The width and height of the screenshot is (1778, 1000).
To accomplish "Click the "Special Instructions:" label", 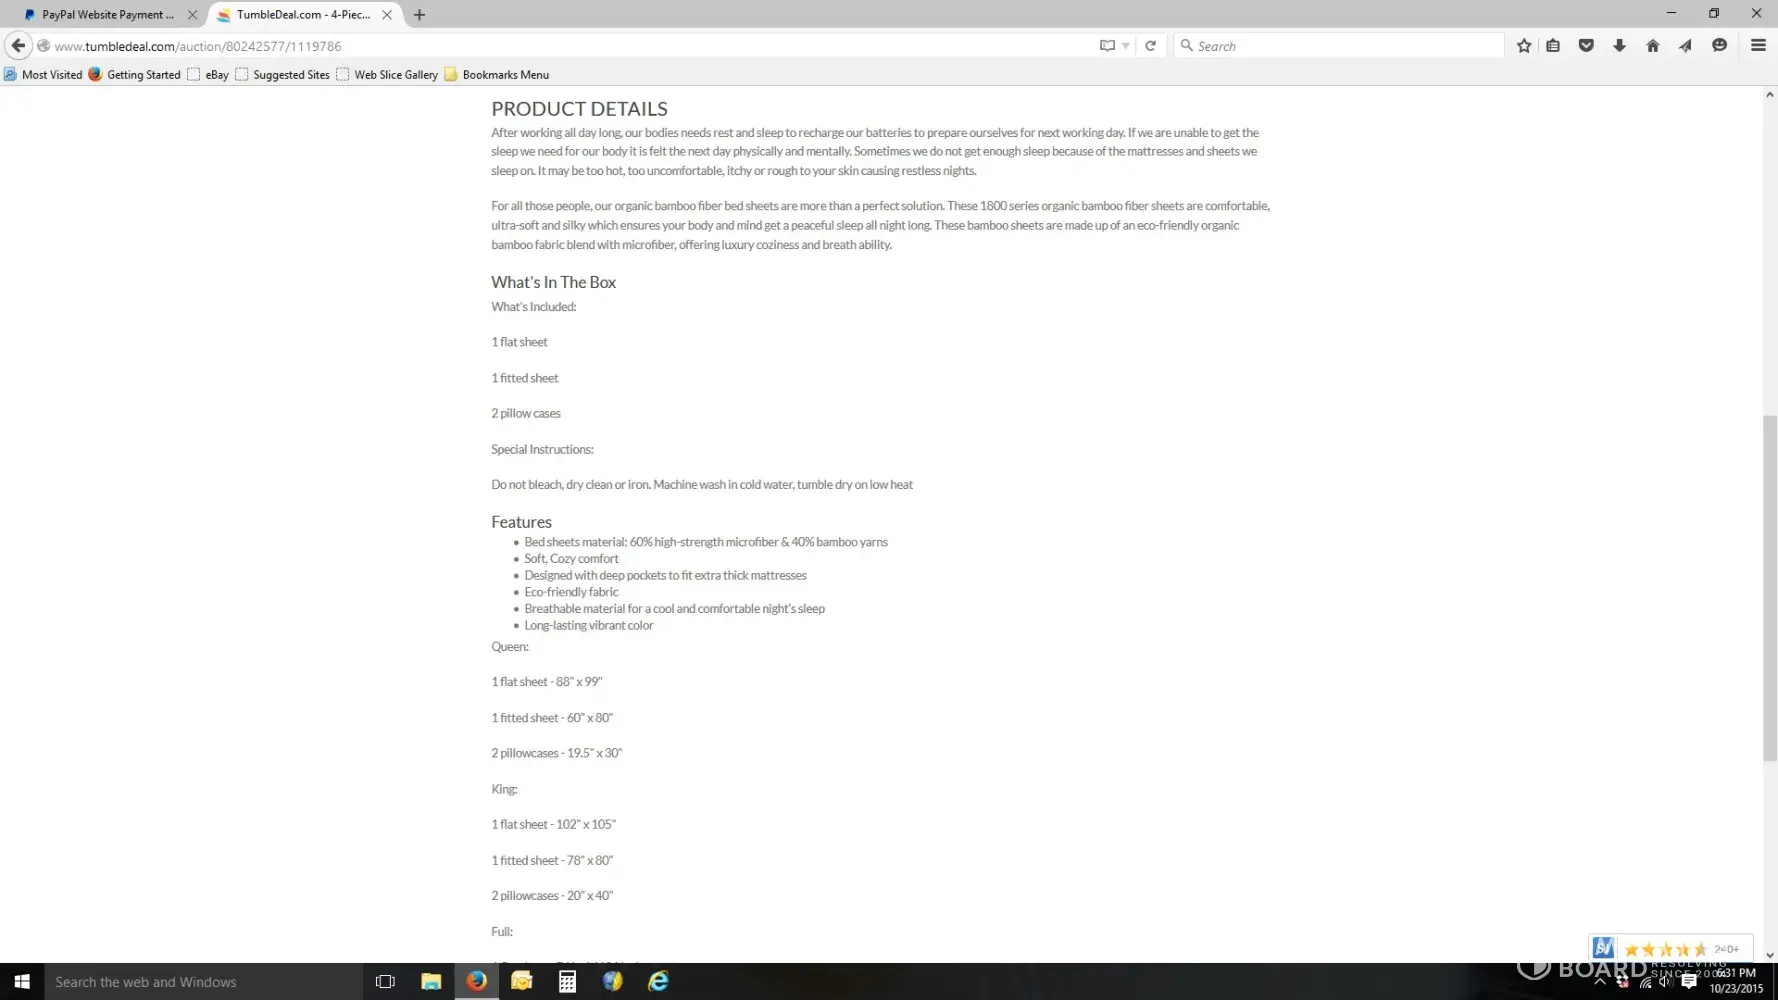I will [x=542, y=450].
